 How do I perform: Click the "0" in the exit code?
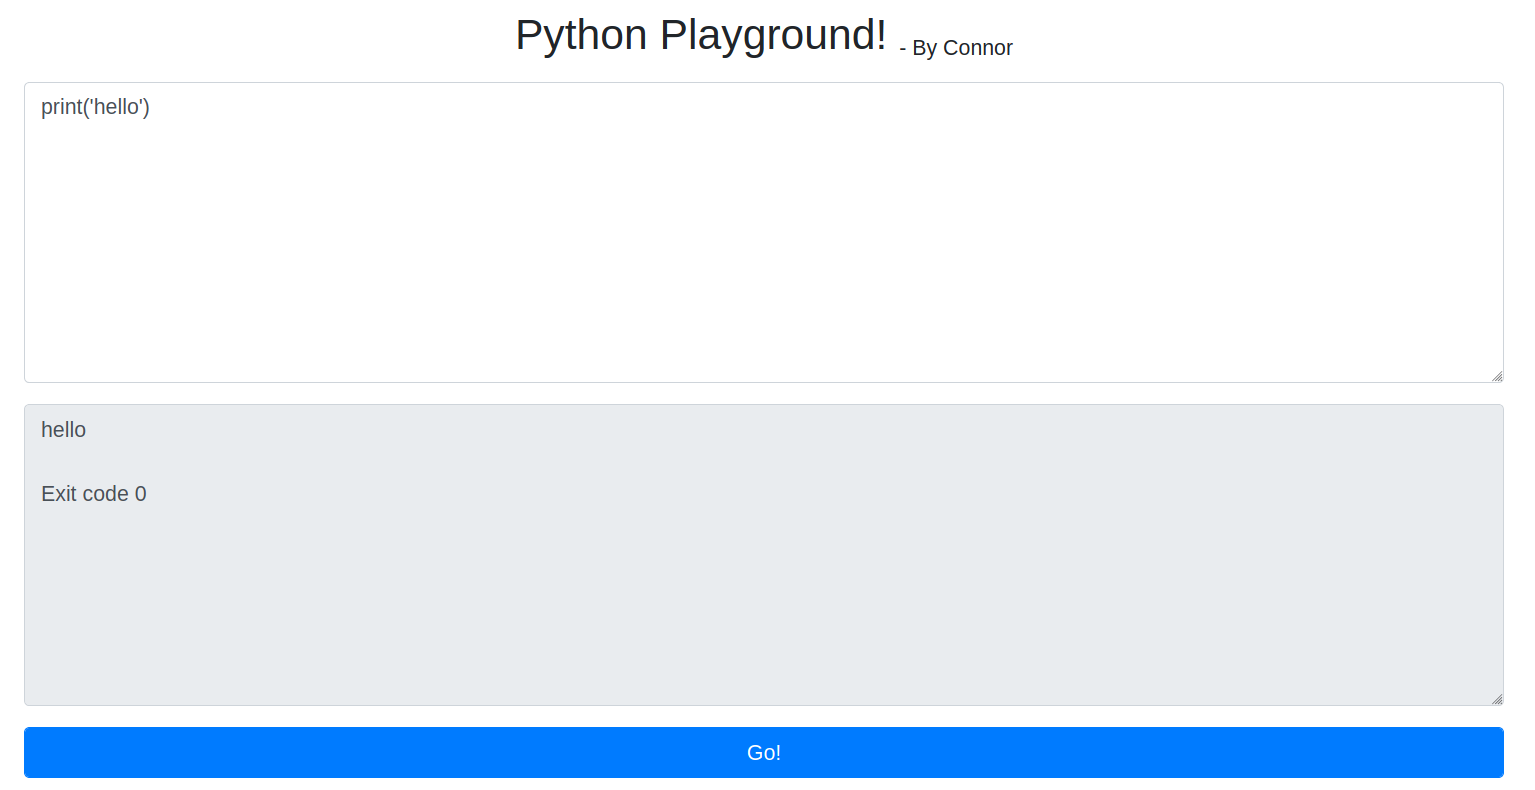click(x=141, y=494)
